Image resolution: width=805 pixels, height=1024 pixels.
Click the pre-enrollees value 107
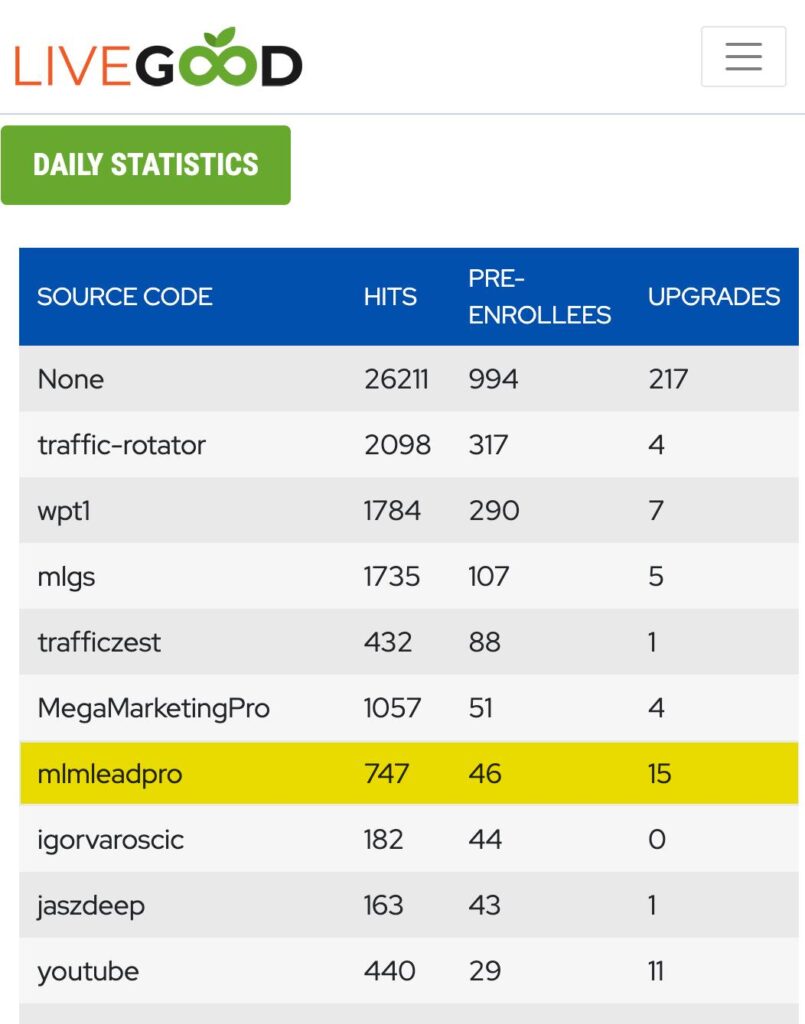point(488,577)
